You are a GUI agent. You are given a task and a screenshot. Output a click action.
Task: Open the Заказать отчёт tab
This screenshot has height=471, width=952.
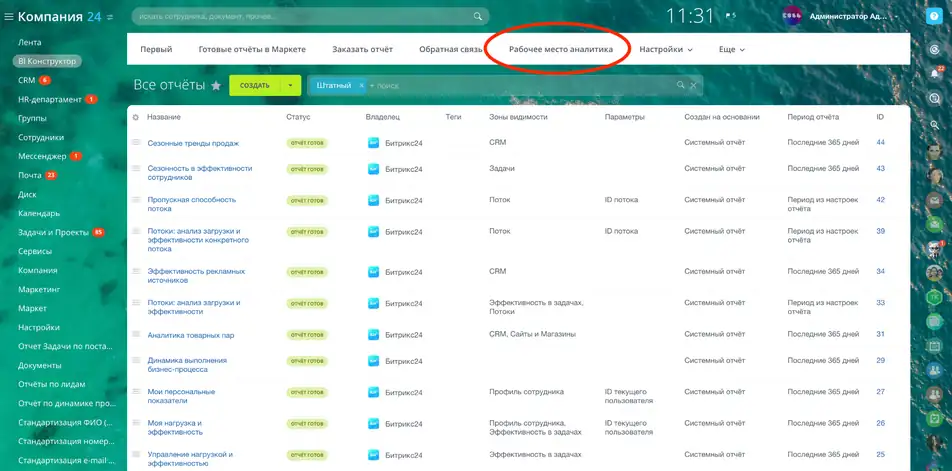pyautogui.click(x=362, y=50)
